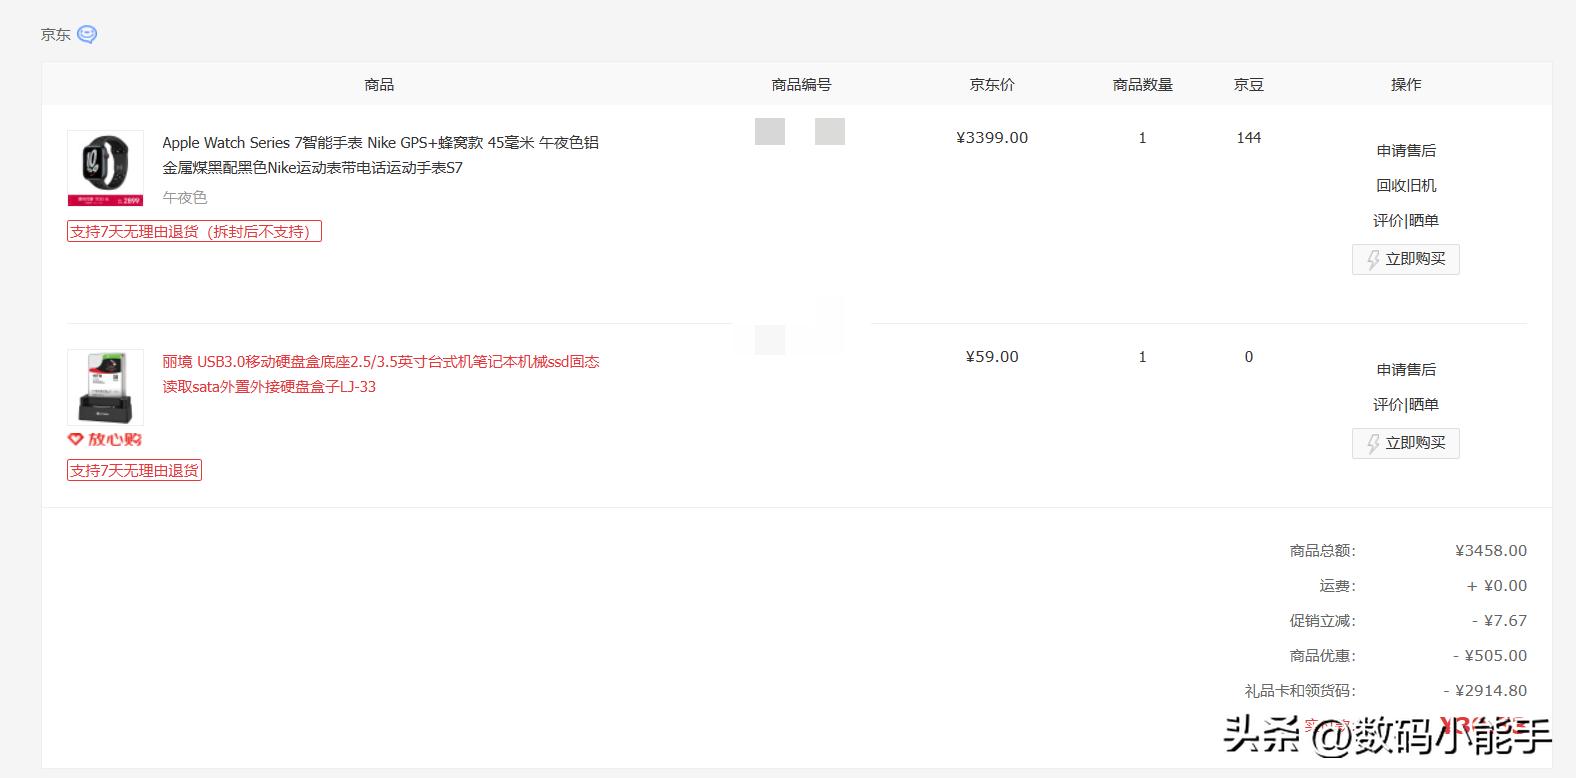Click the 商品数量 column header
Screen dimensions: 1576x778
pyautogui.click(x=1143, y=85)
